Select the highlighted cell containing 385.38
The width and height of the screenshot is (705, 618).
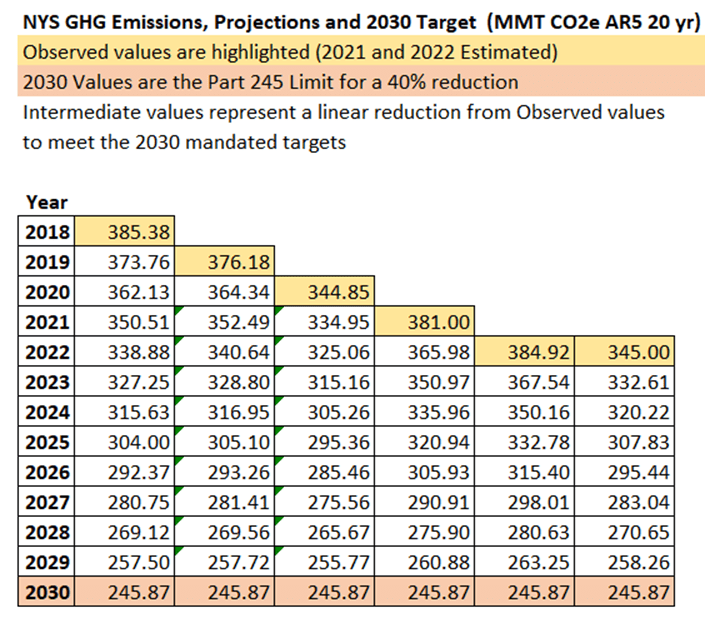click(x=125, y=233)
